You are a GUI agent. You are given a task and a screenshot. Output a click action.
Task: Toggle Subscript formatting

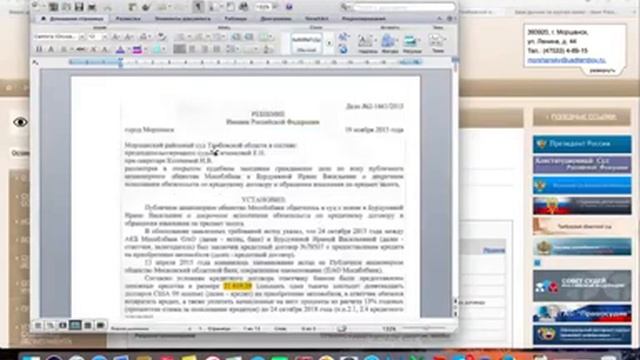click(x=105, y=49)
